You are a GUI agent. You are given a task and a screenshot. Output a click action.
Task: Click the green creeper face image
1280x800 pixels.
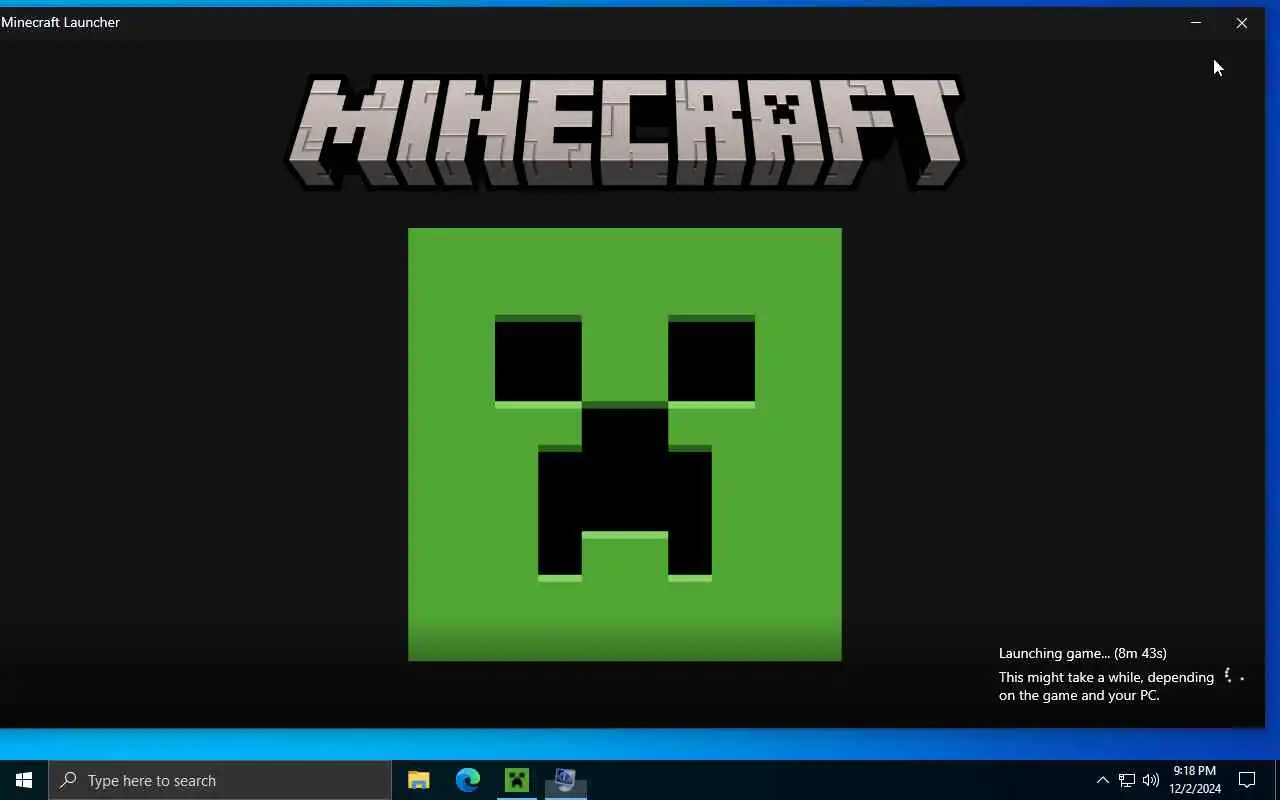[625, 444]
